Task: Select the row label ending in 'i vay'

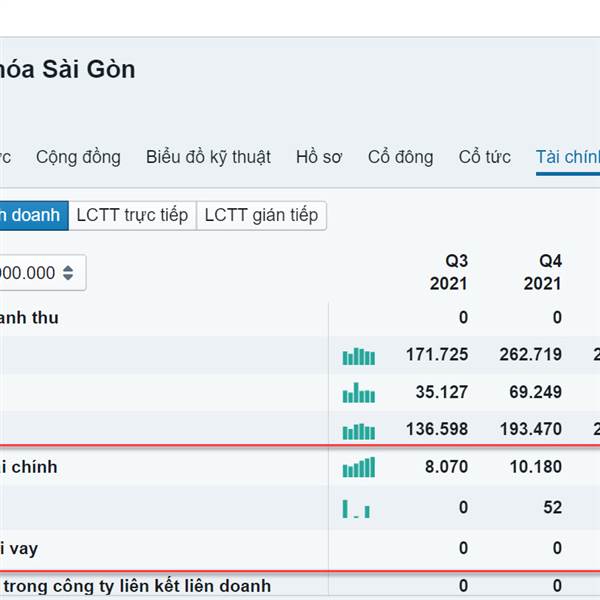Action: 19,549
